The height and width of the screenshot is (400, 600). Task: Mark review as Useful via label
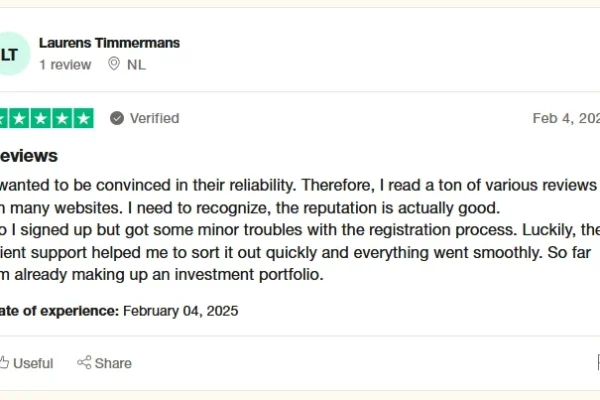coord(35,363)
